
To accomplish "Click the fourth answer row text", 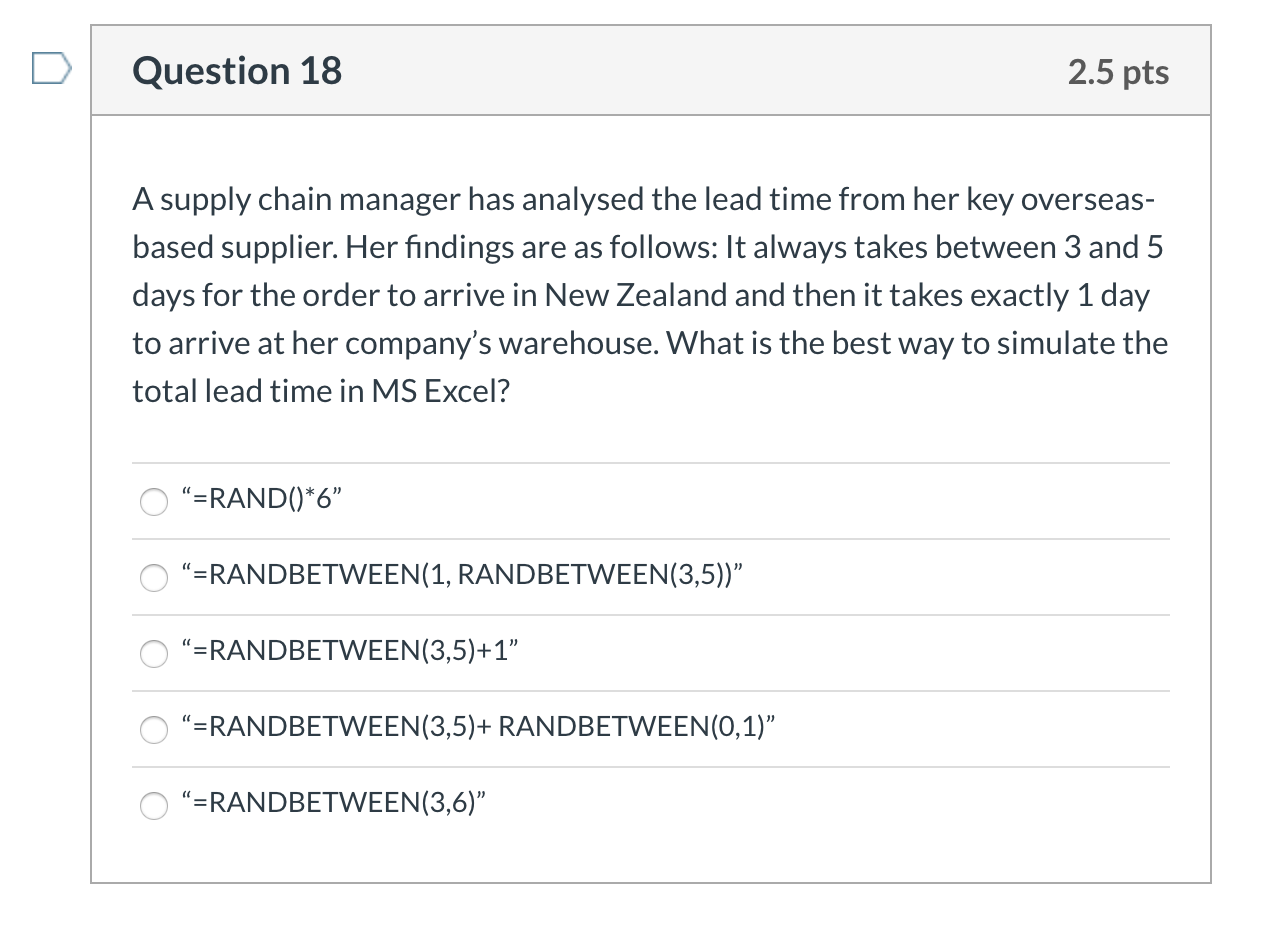I will pos(480,726).
